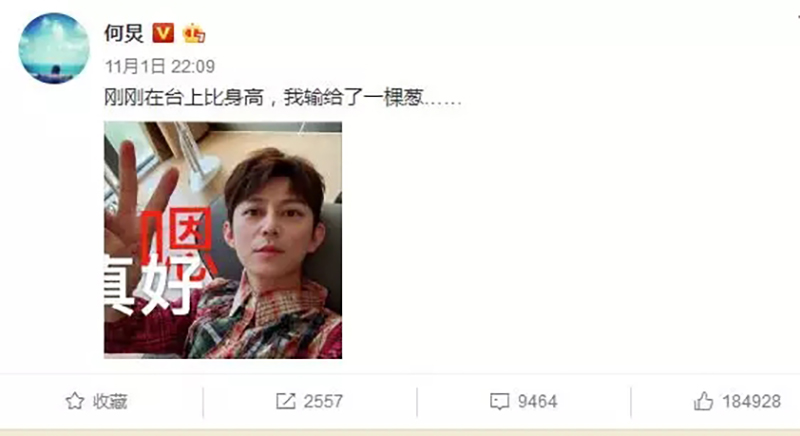Enlarge the selfie photo thumbnail
This screenshot has height=436, width=800.
coord(223,240)
